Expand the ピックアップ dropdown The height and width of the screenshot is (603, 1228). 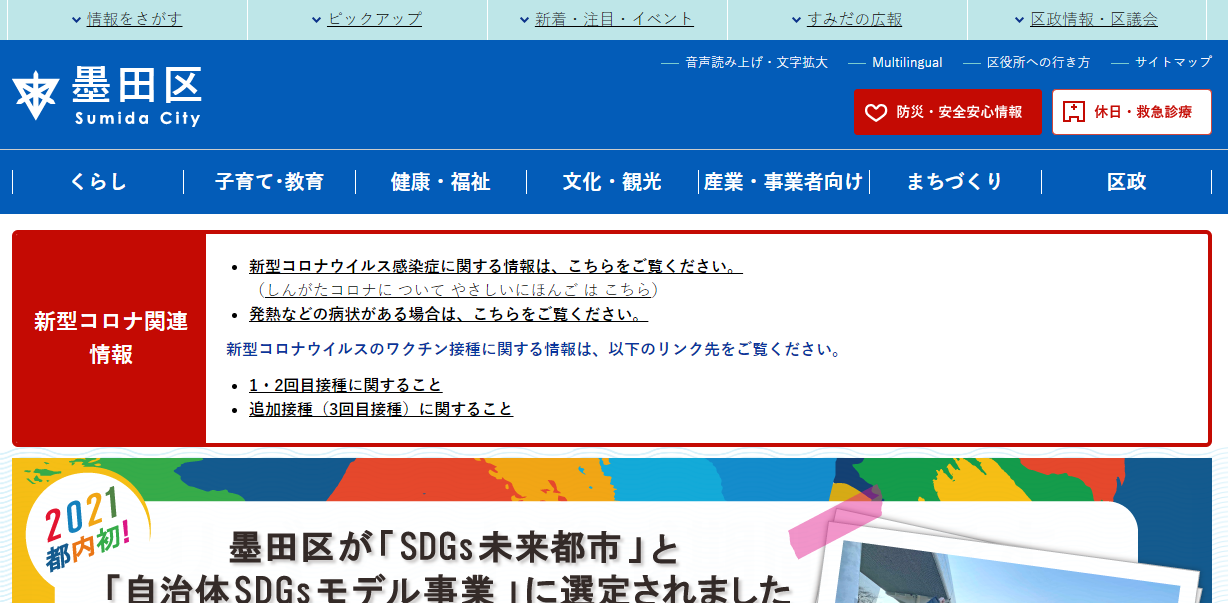point(367,19)
